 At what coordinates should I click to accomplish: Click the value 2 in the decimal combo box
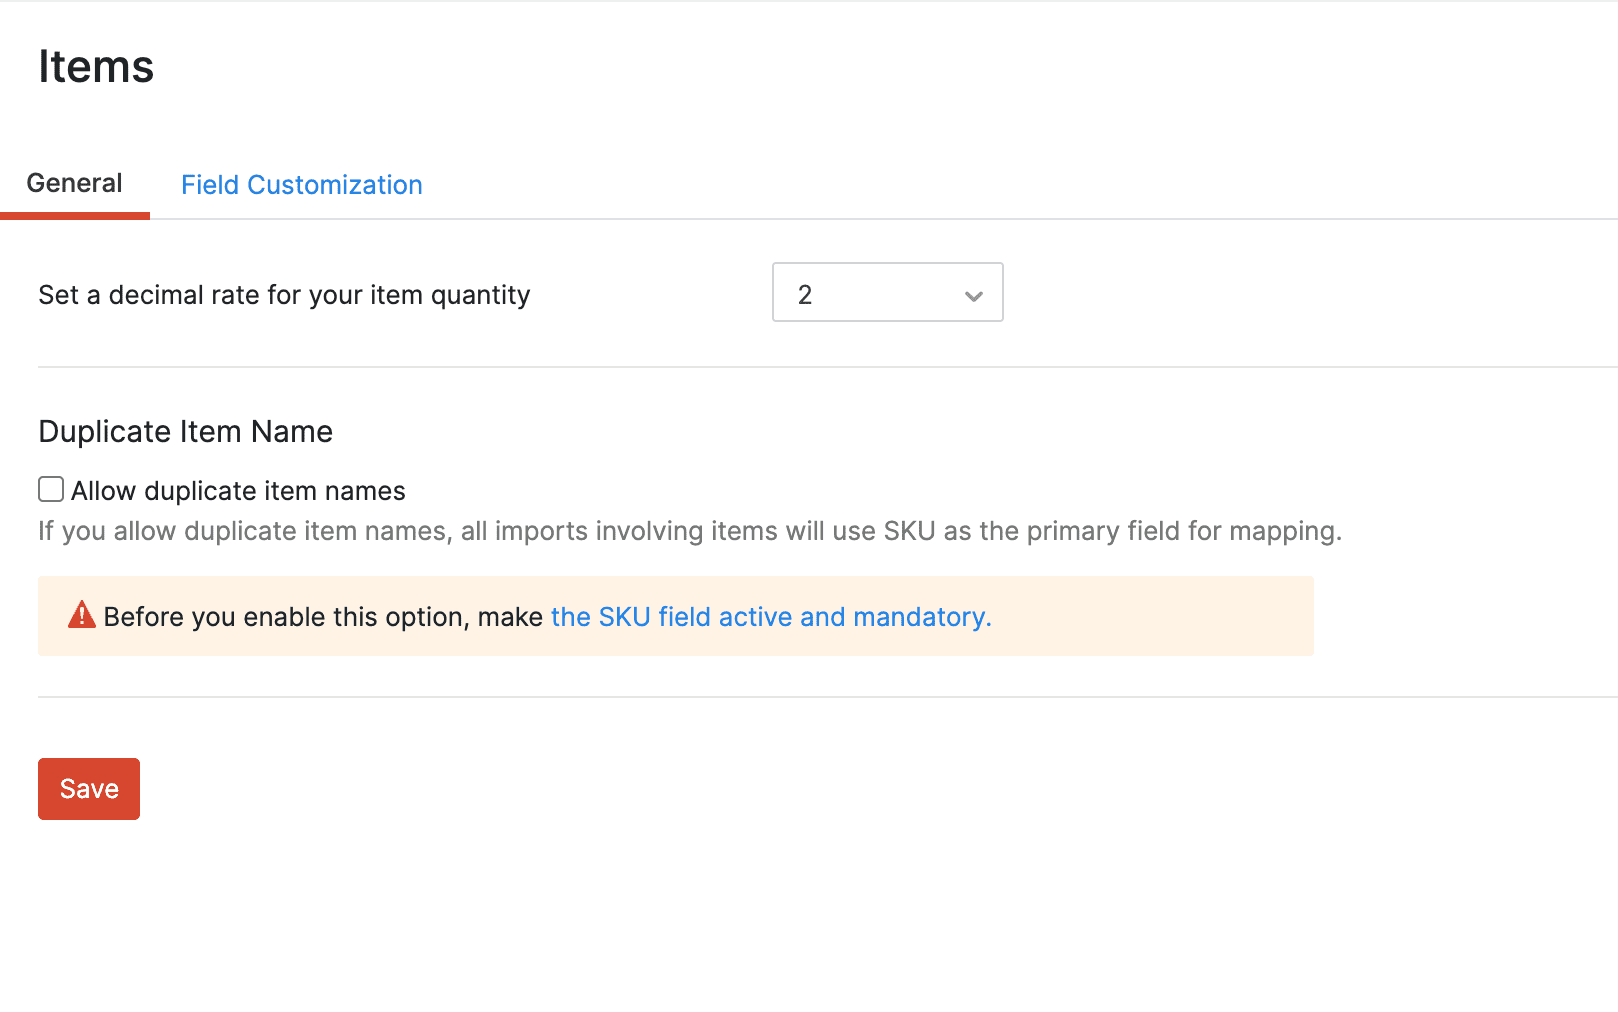pos(805,295)
